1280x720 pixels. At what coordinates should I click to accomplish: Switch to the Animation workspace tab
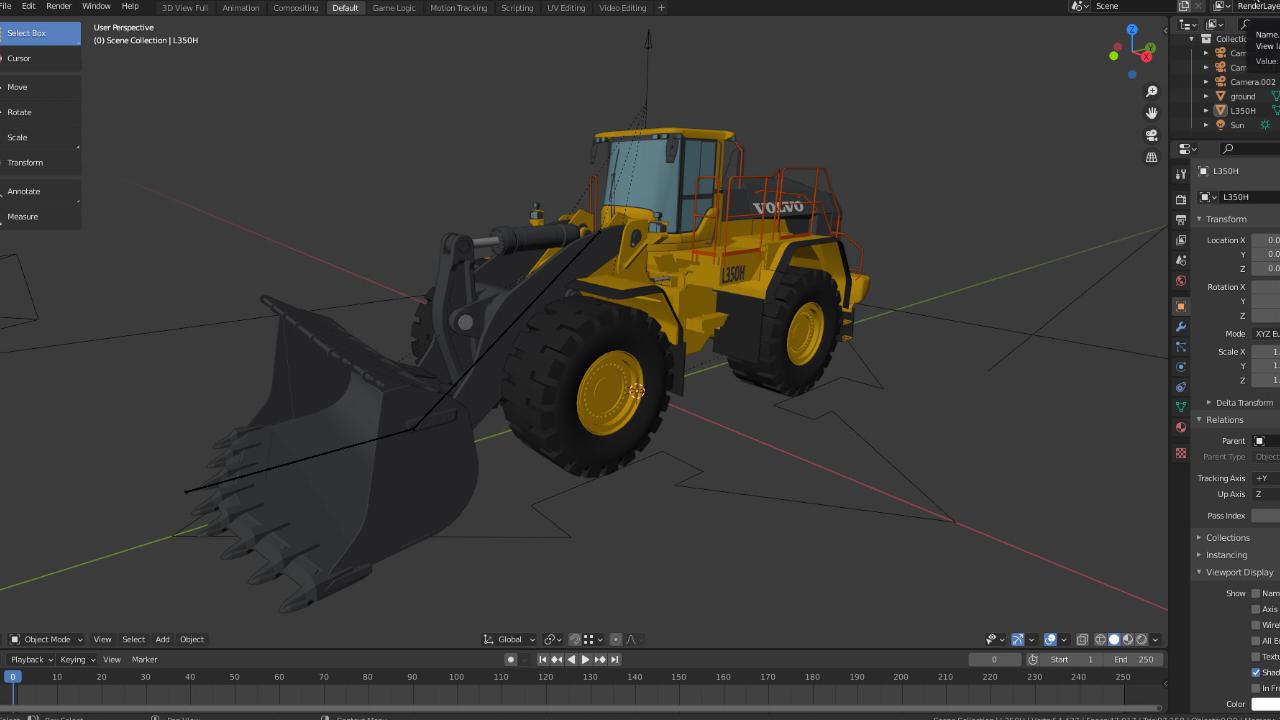(x=240, y=7)
